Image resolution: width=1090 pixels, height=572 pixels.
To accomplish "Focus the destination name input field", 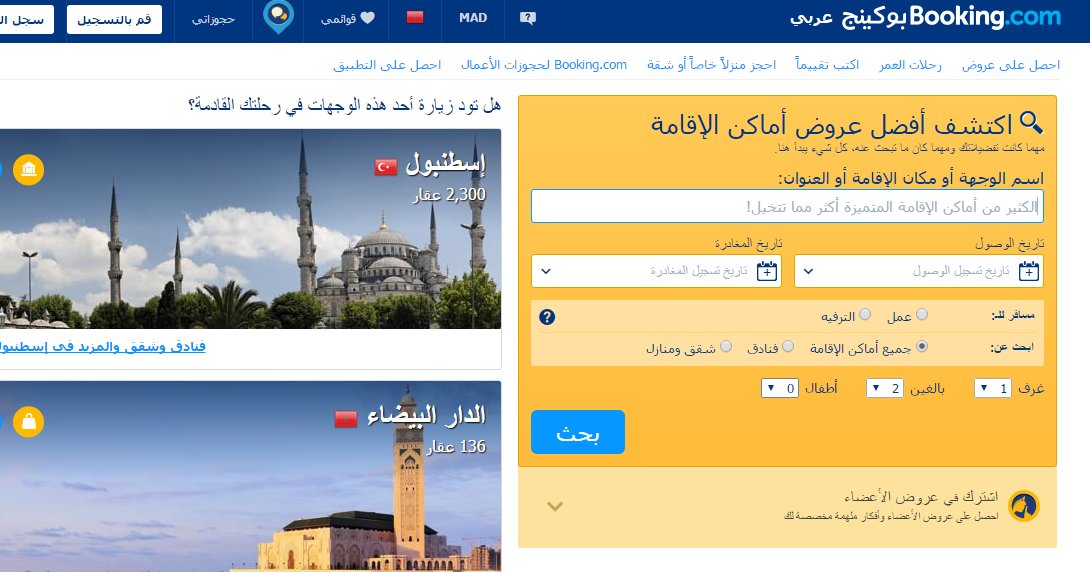I will (x=787, y=206).
